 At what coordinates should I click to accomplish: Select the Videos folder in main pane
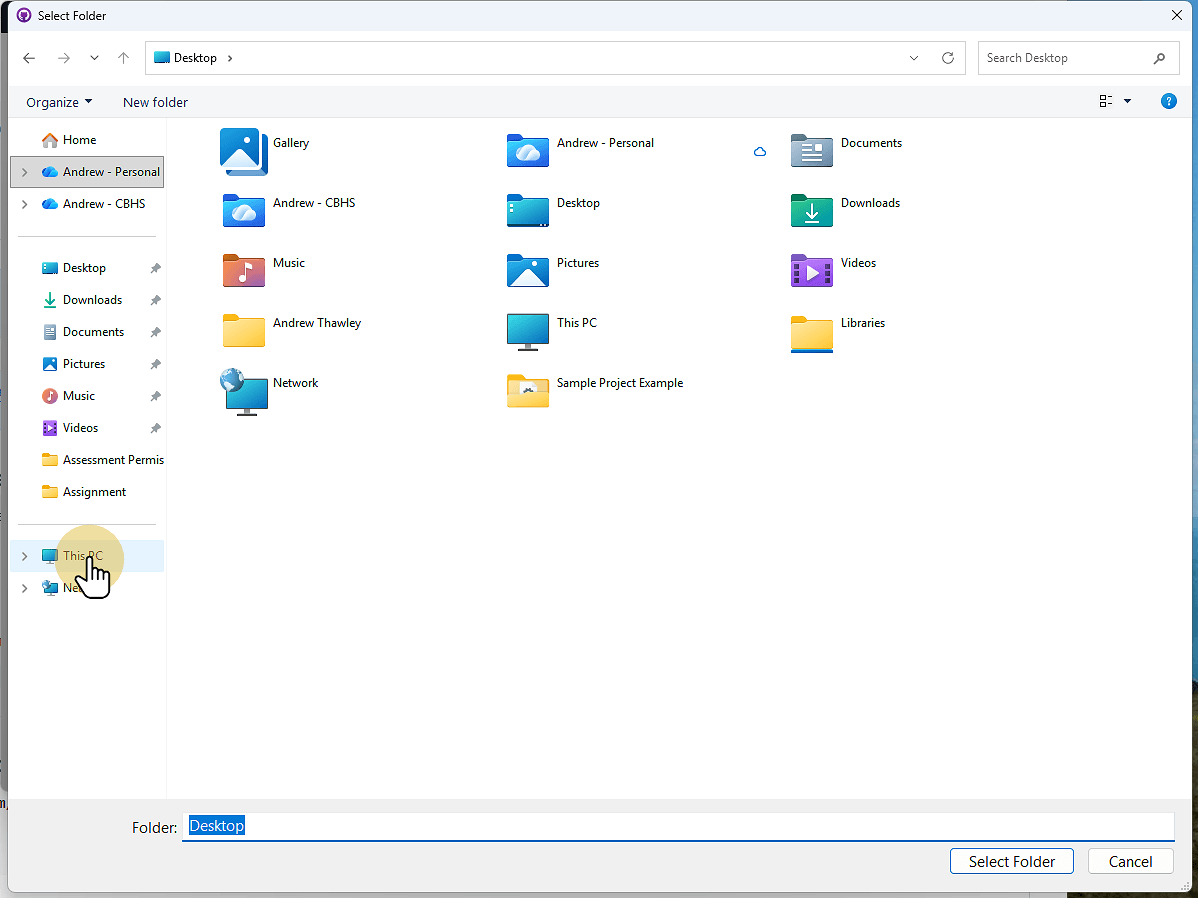tap(811, 270)
